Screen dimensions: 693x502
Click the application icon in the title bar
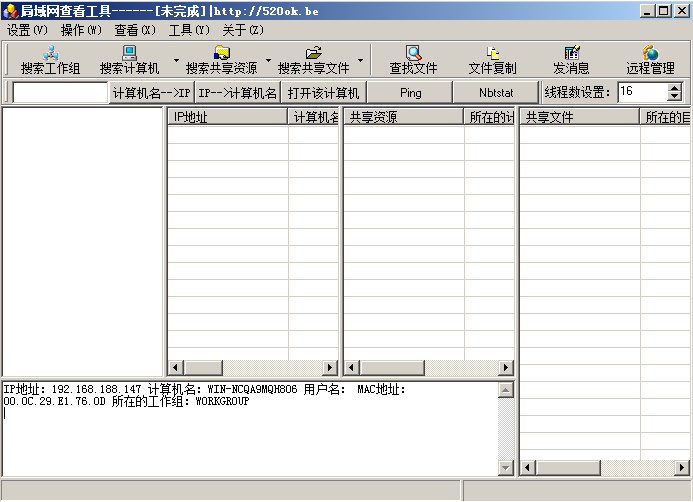[10, 11]
